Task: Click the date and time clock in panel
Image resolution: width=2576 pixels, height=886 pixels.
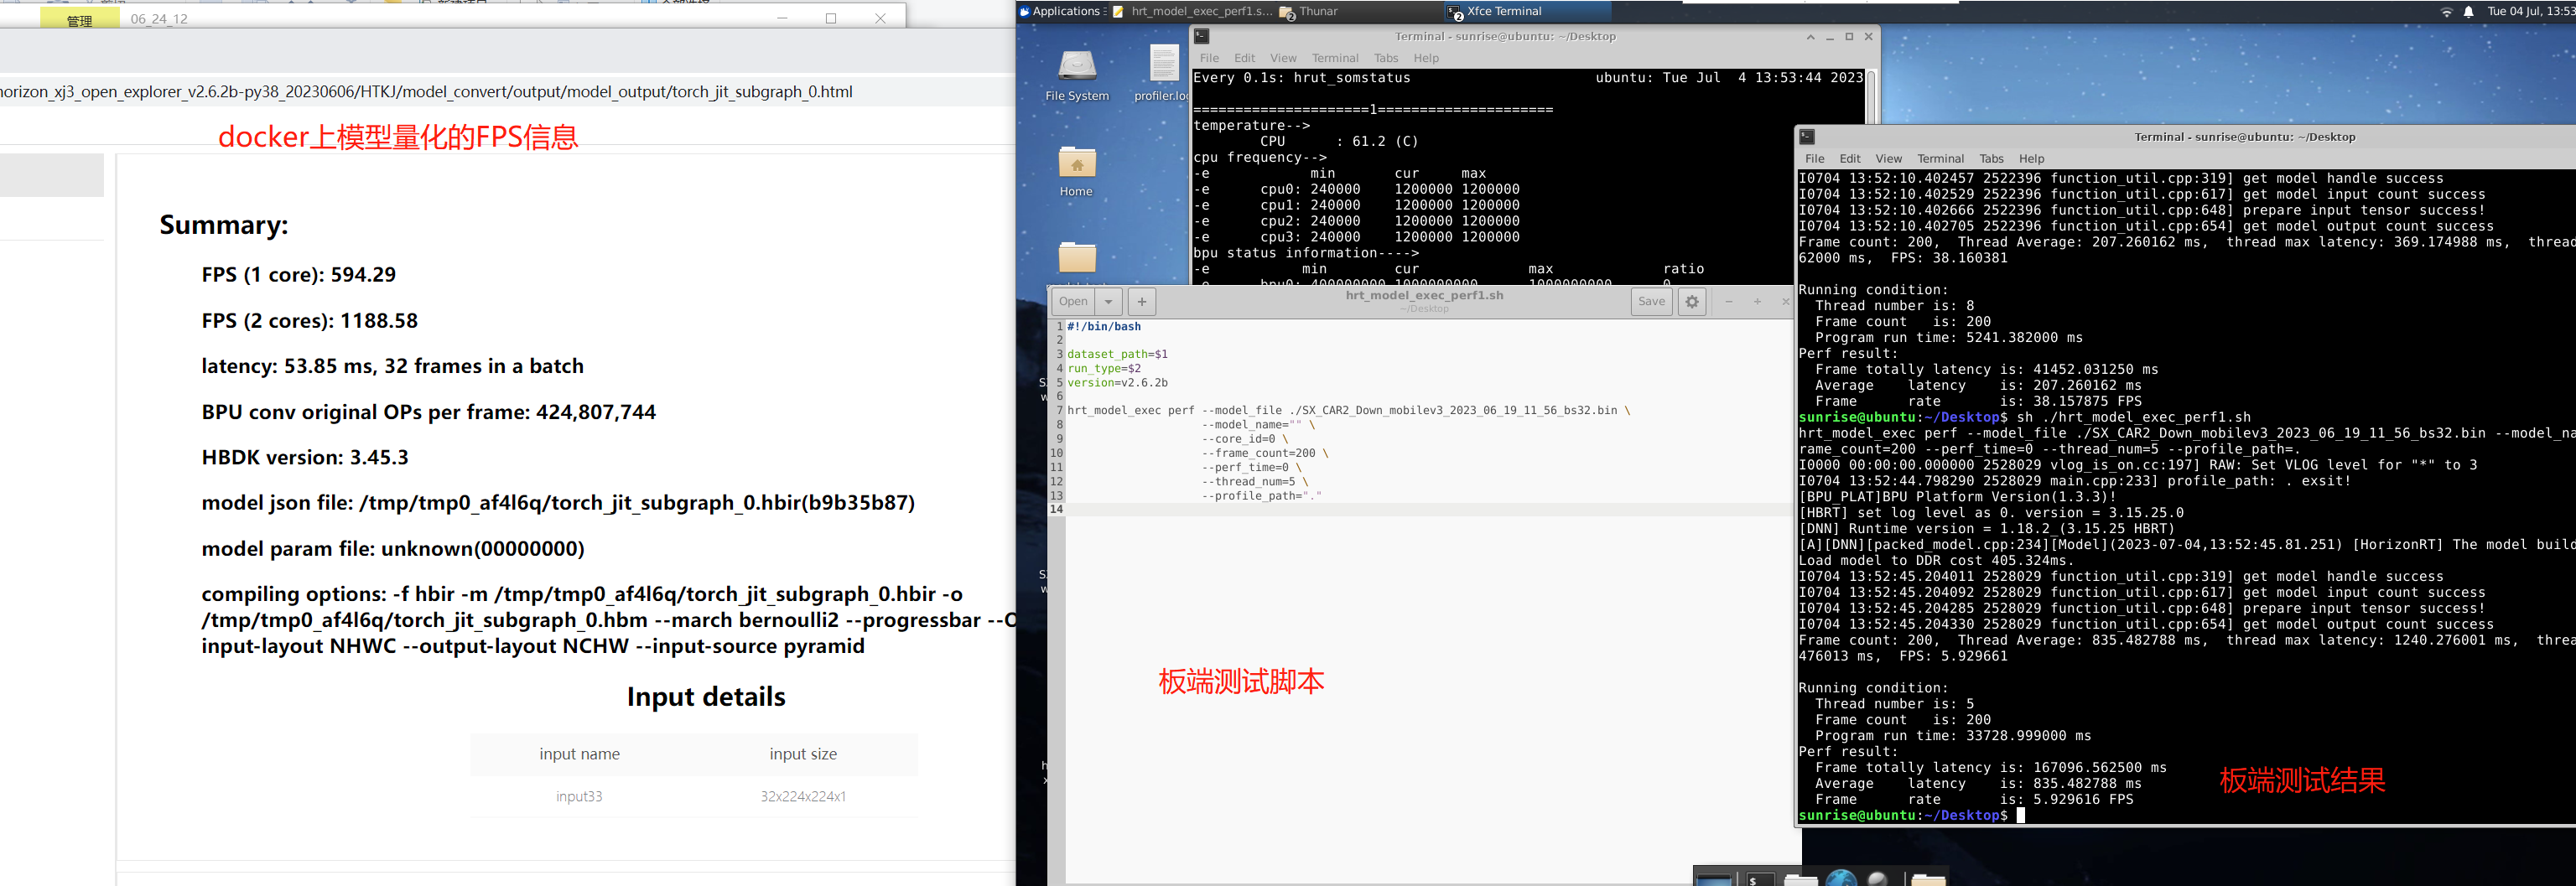Action: (x=2529, y=12)
